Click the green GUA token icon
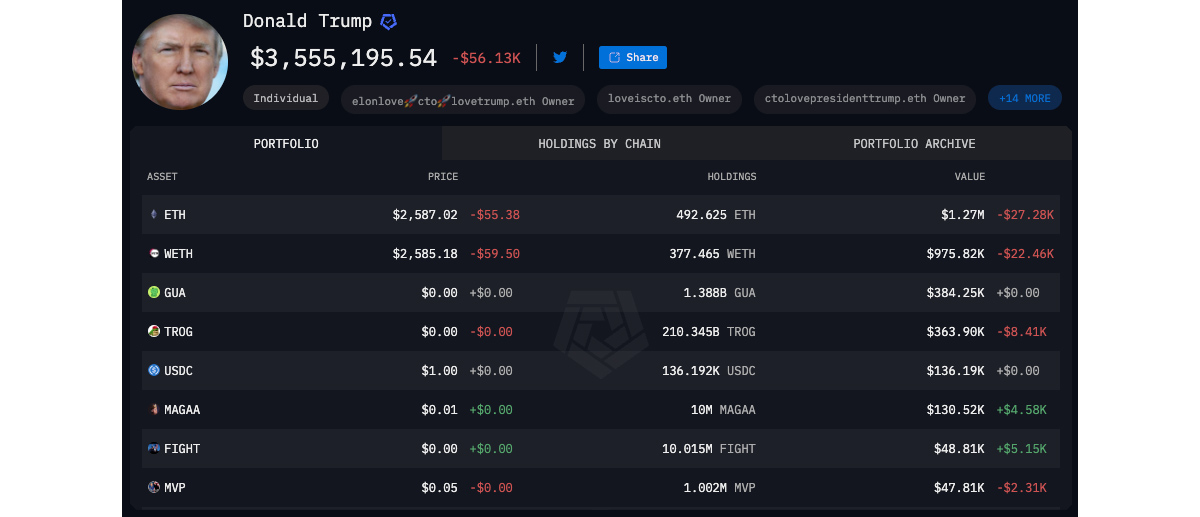Image resolution: width=1200 pixels, height=517 pixels. (x=153, y=293)
